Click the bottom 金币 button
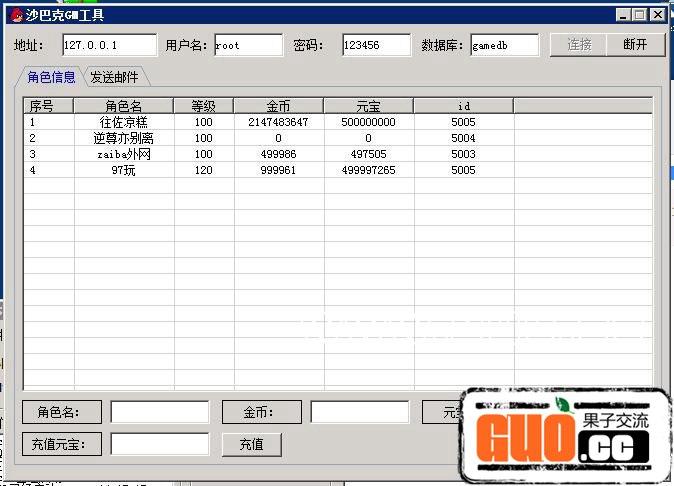The width and height of the screenshot is (674, 486). click(259, 412)
